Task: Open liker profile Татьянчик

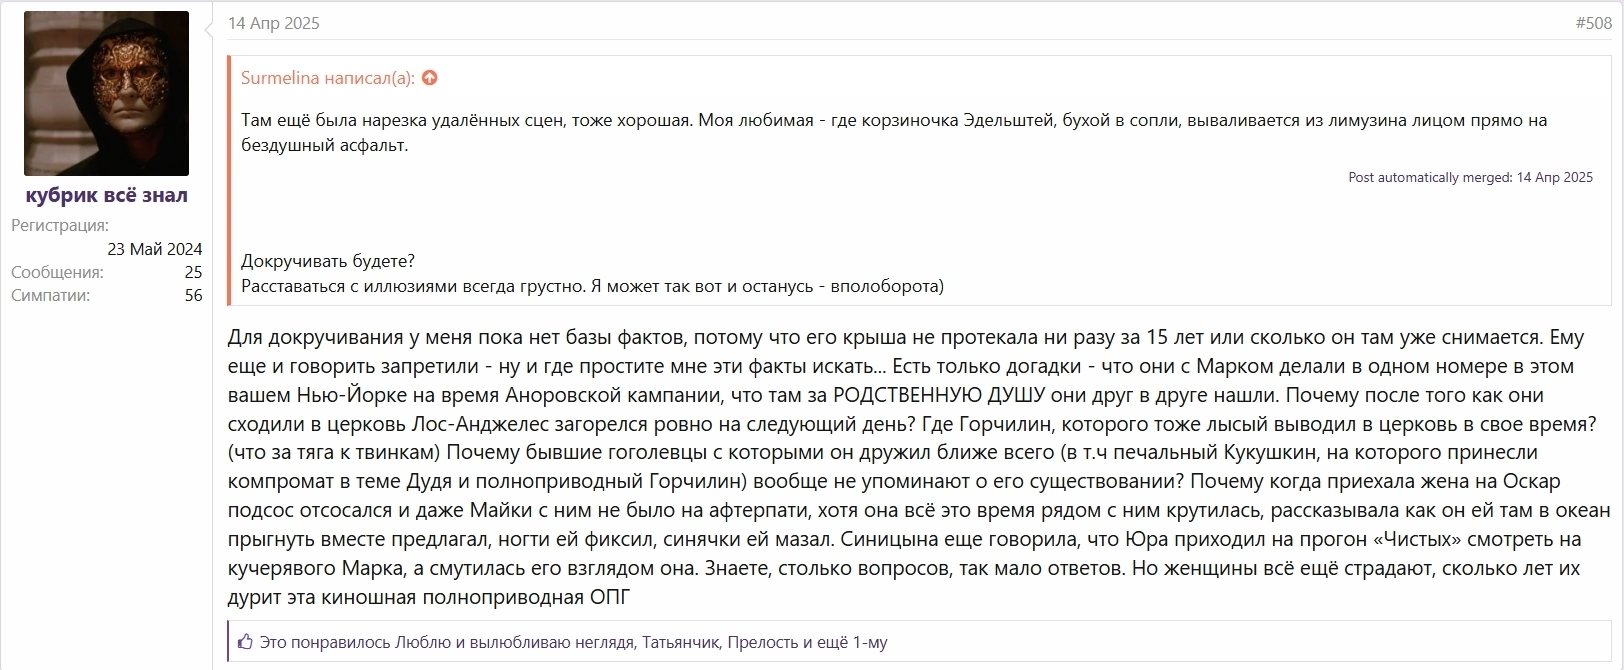Action: [x=680, y=642]
